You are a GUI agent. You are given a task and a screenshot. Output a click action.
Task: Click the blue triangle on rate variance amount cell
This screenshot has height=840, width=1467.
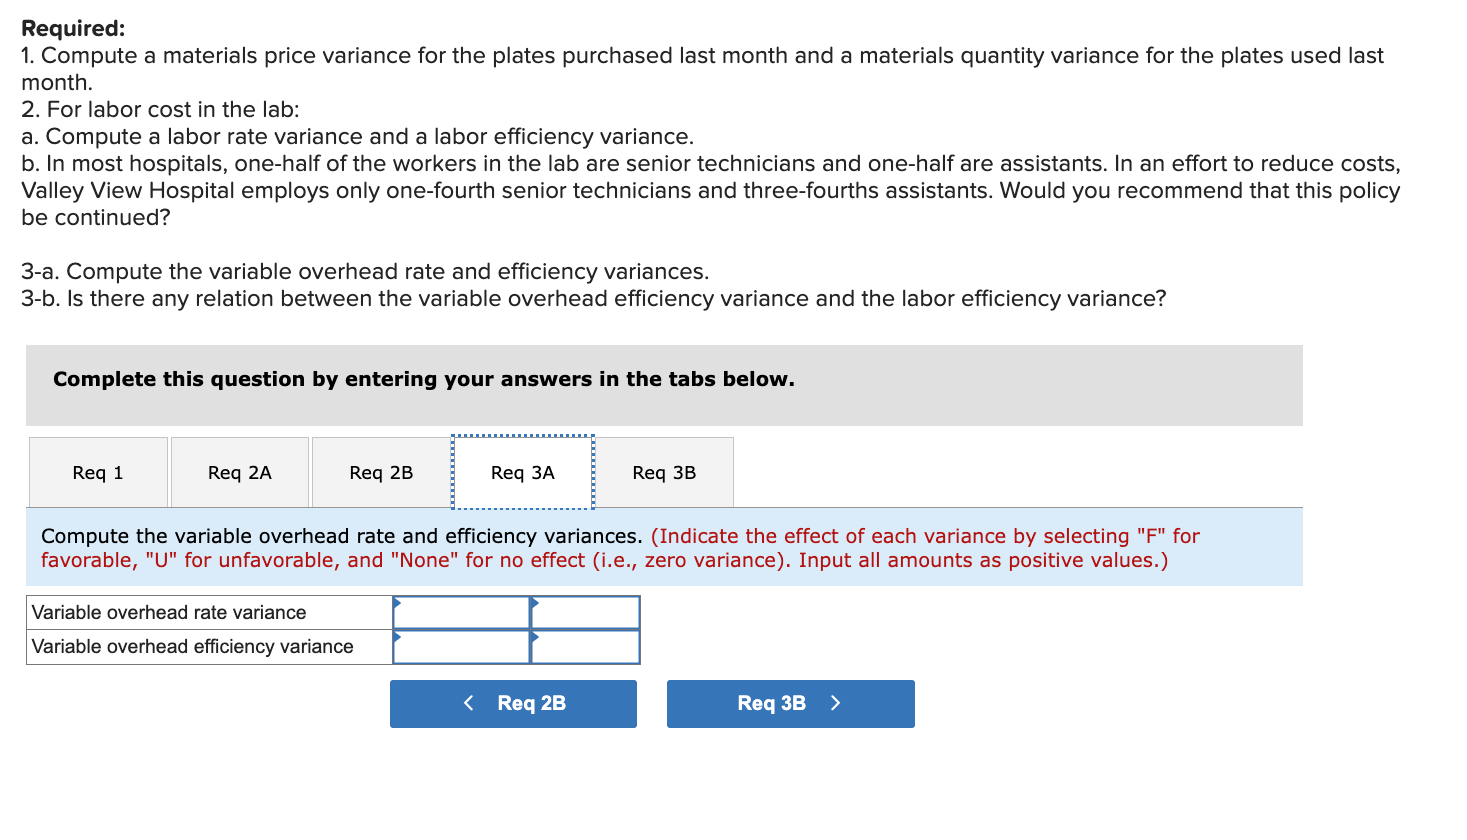[398, 604]
